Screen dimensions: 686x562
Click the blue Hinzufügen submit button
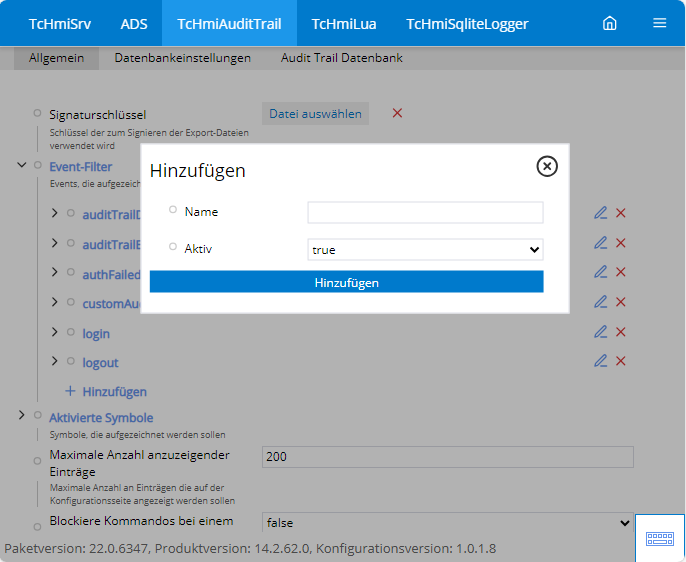(x=346, y=282)
